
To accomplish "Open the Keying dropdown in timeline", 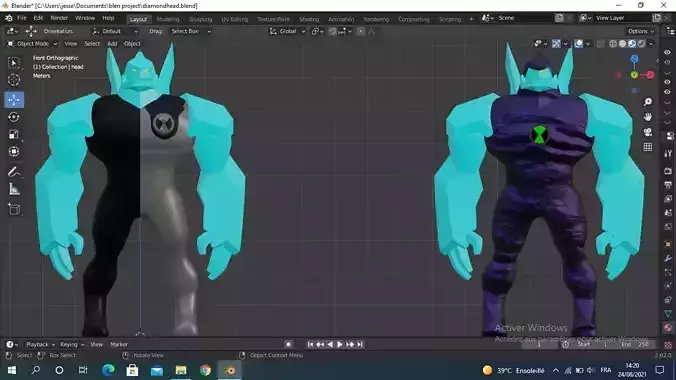I will pos(72,344).
